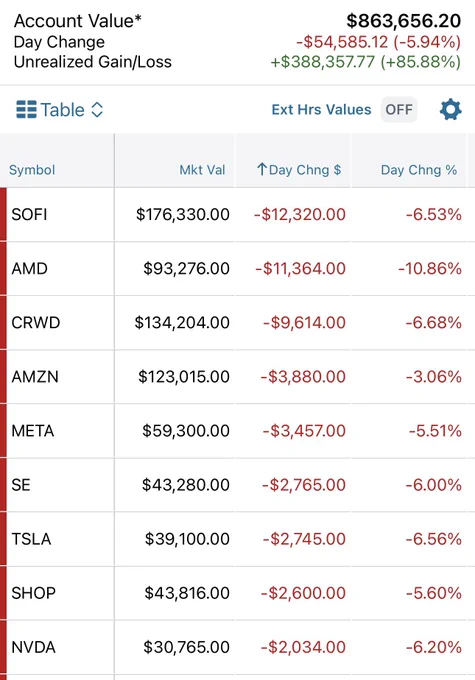Select the AMD symbol row
The image size is (475, 680).
tap(237, 269)
